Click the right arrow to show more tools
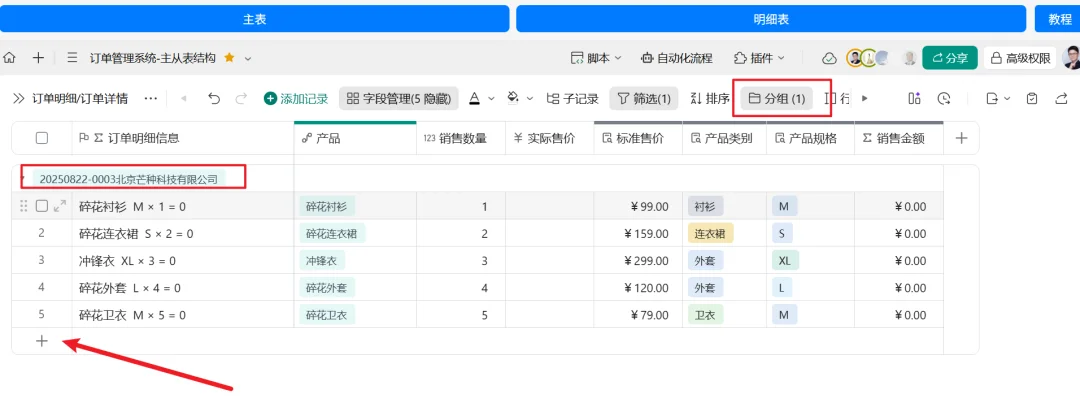This screenshot has height=416, width=1080. click(x=864, y=98)
